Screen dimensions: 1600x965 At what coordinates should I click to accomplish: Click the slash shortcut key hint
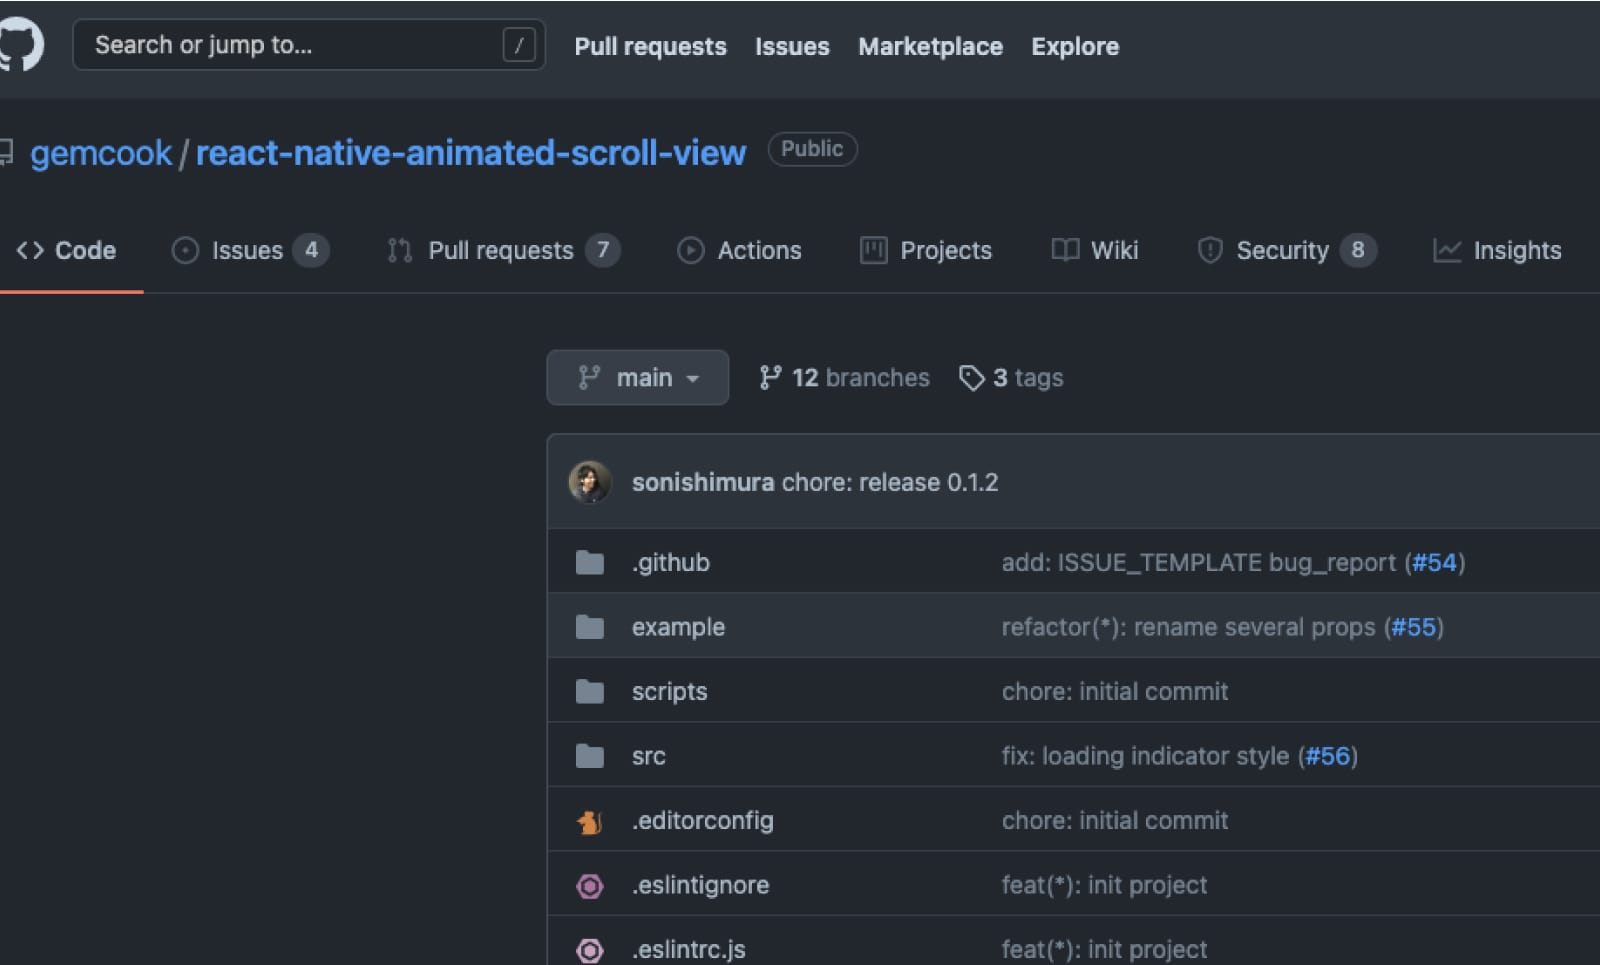pyautogui.click(x=518, y=45)
